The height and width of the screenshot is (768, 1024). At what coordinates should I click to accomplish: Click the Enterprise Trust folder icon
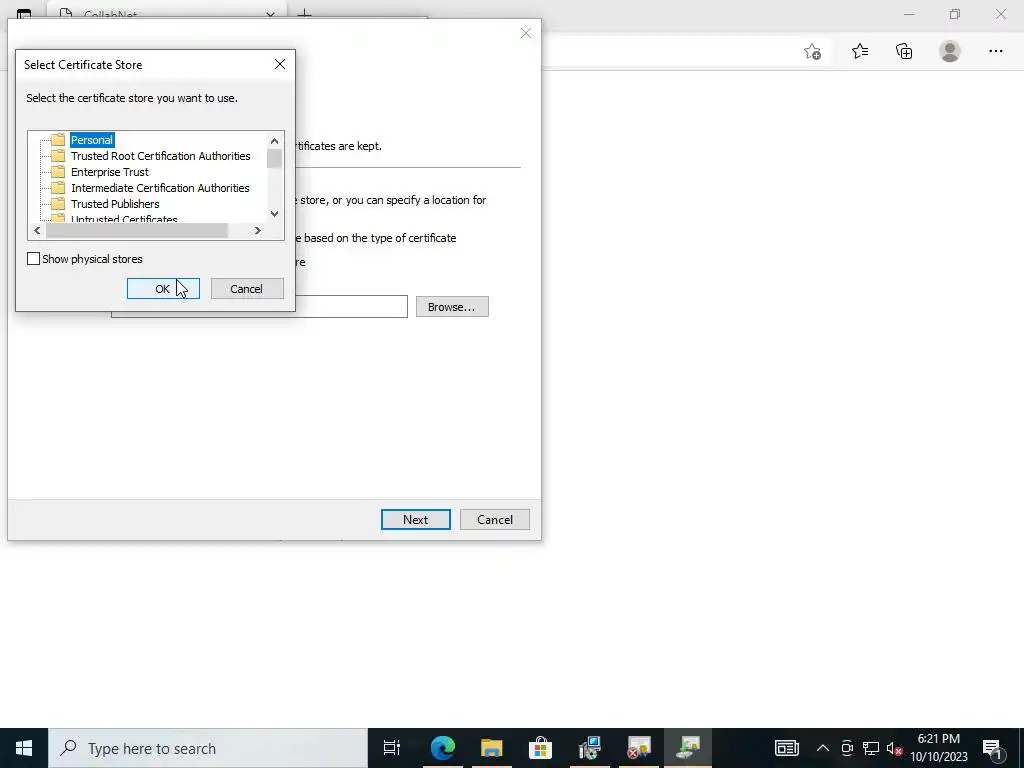(58, 172)
